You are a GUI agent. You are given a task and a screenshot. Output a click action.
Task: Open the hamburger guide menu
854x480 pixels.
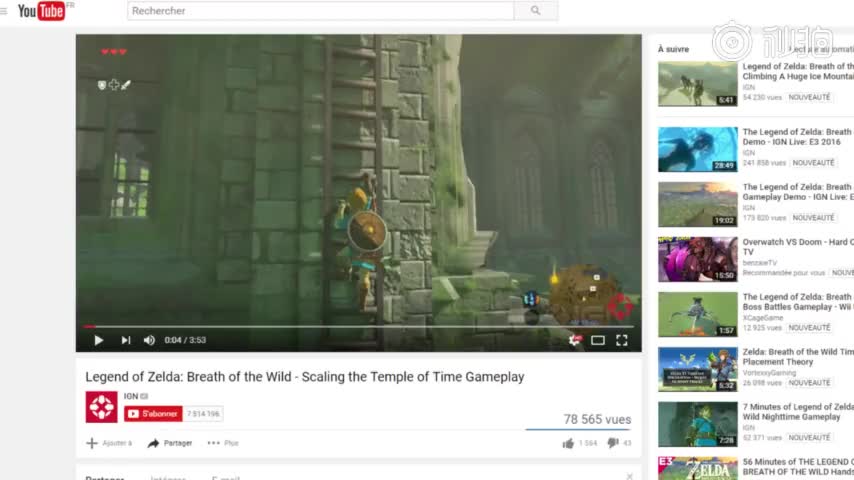[x=4, y=11]
